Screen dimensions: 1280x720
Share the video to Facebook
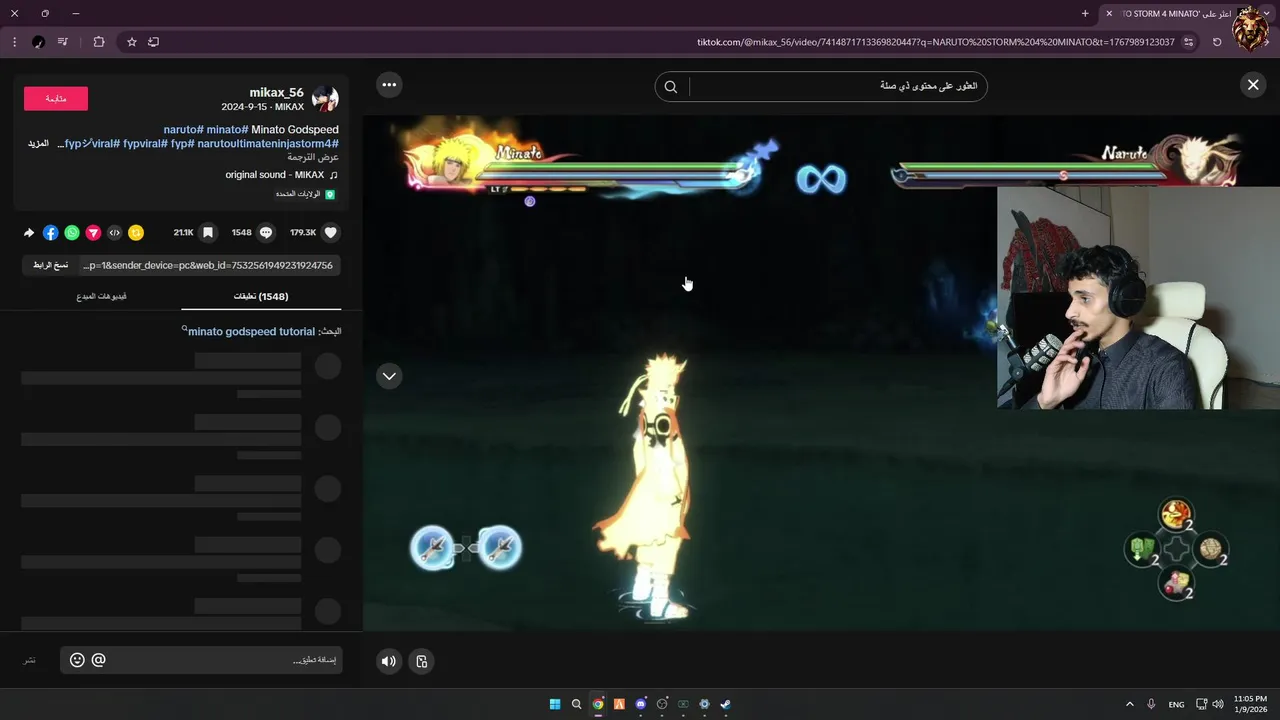pyautogui.click(x=50, y=232)
